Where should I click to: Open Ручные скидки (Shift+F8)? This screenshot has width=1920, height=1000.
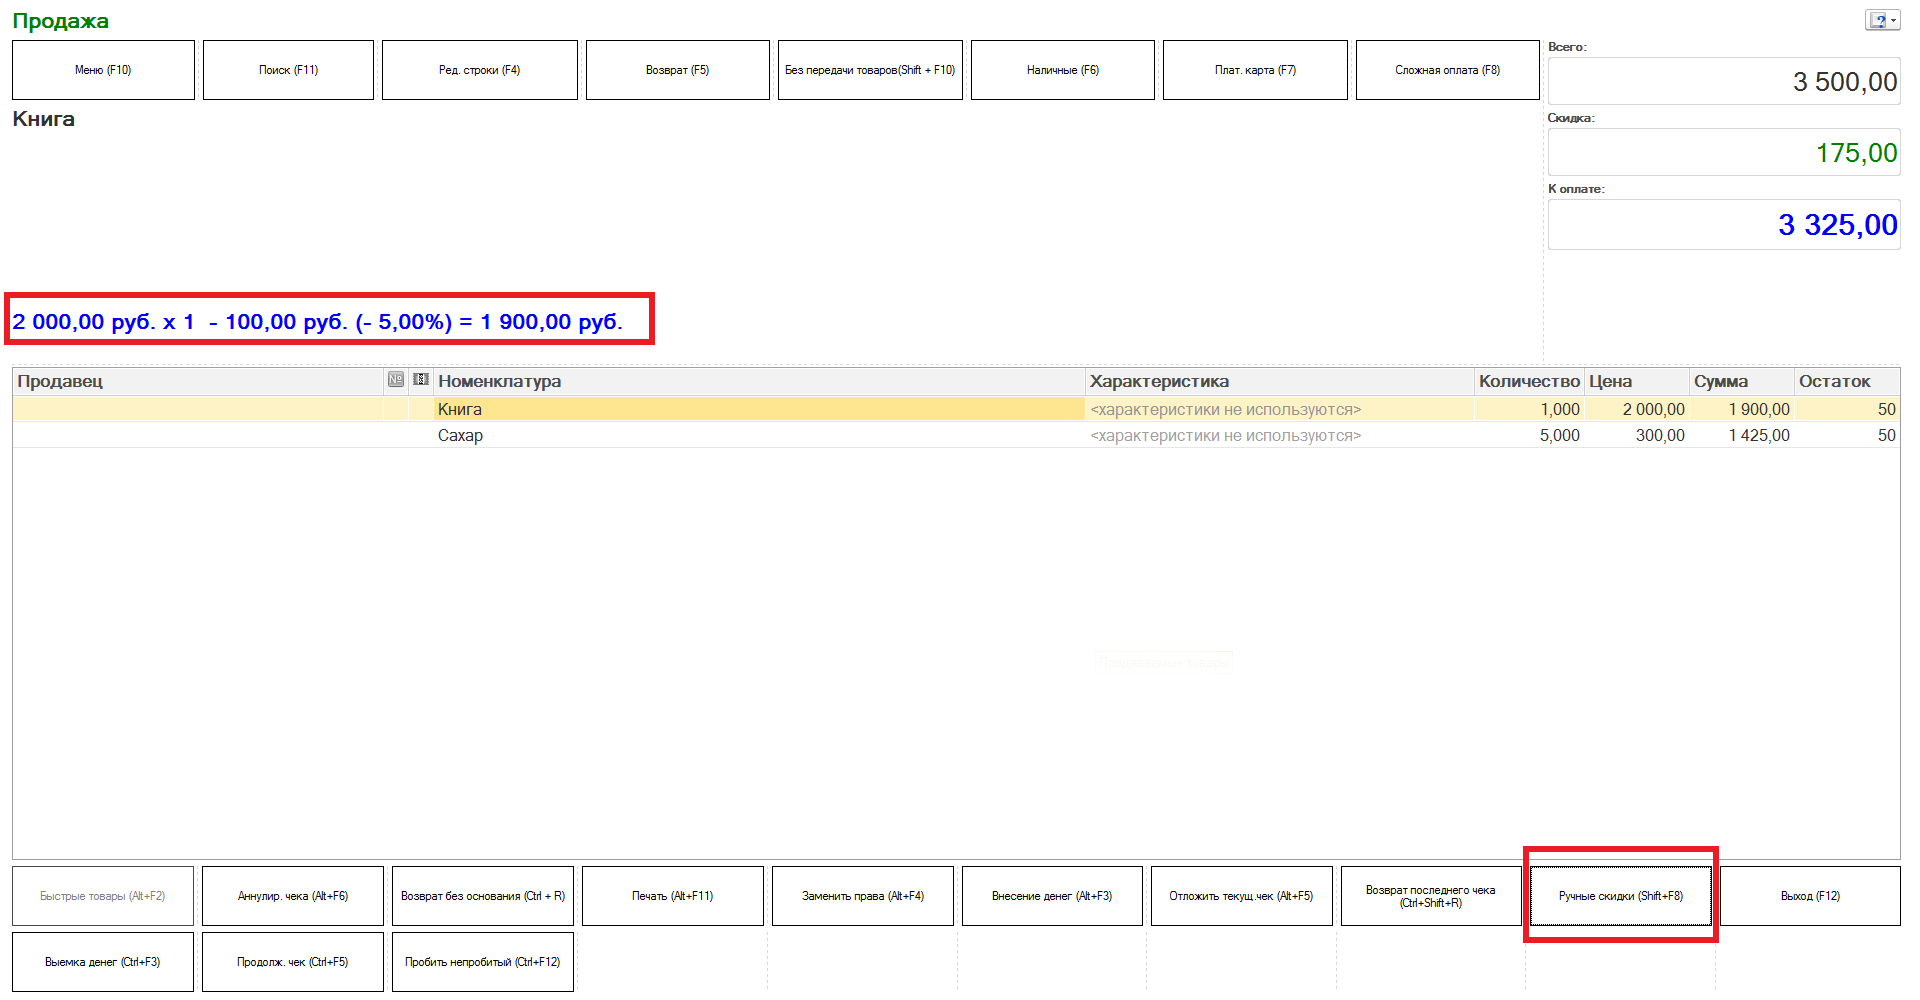(1620, 896)
